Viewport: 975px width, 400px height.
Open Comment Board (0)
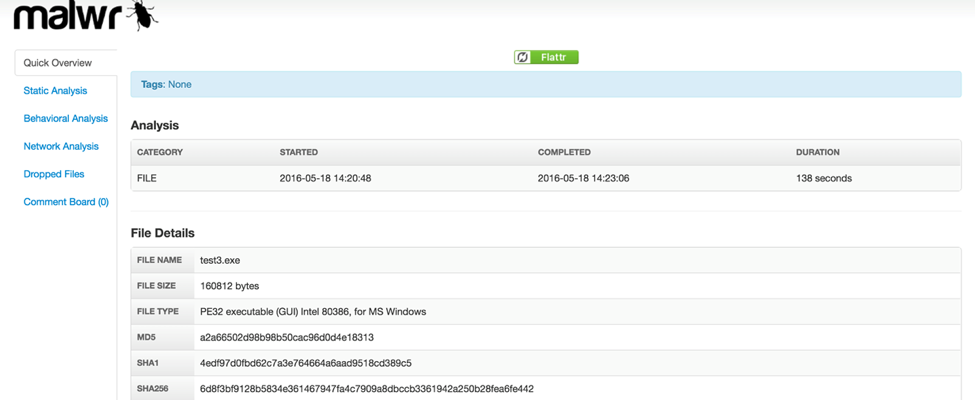(x=66, y=202)
